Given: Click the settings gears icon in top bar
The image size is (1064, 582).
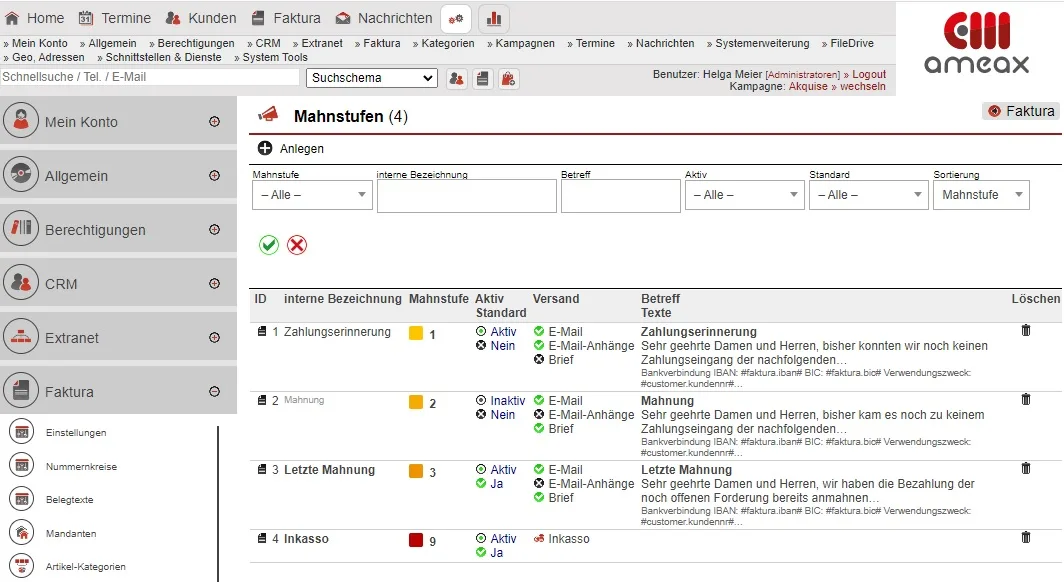Looking at the screenshot, I should [456, 18].
